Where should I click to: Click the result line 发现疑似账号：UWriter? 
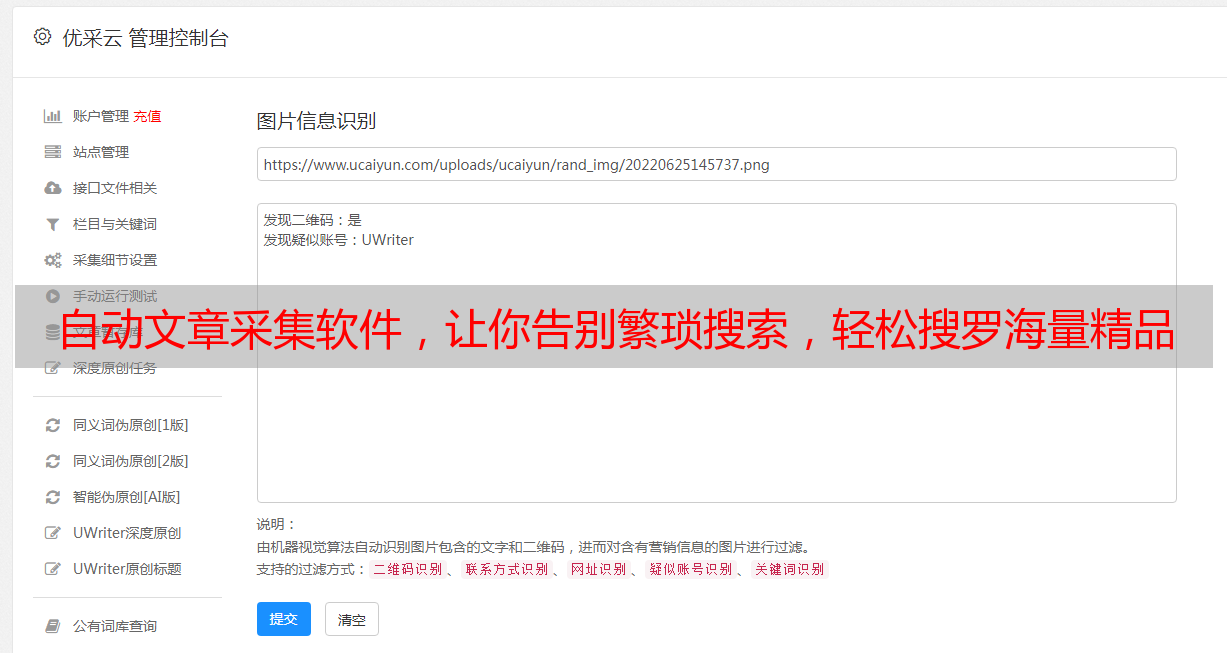point(339,240)
